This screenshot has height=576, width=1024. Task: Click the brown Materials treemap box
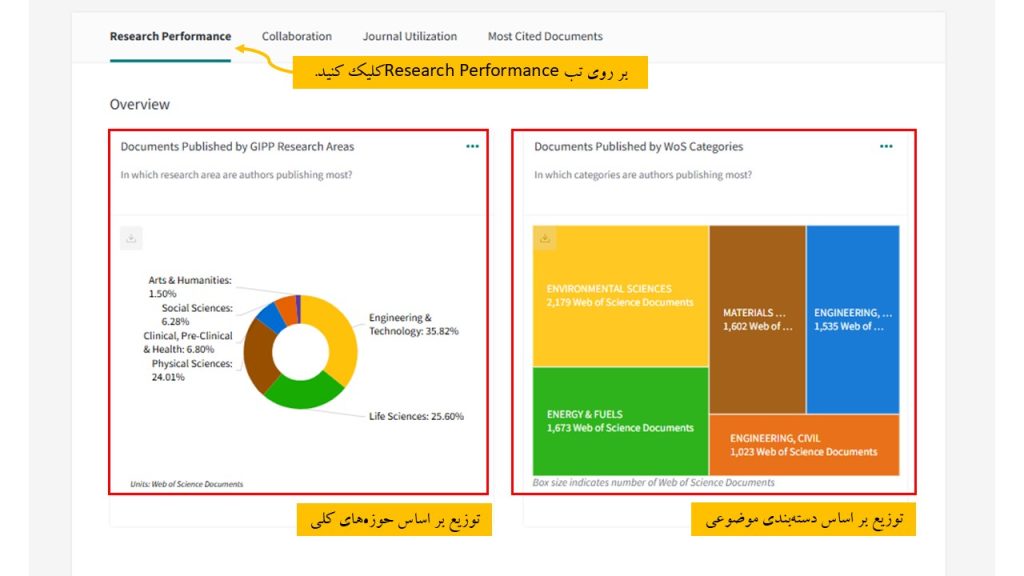[757, 319]
